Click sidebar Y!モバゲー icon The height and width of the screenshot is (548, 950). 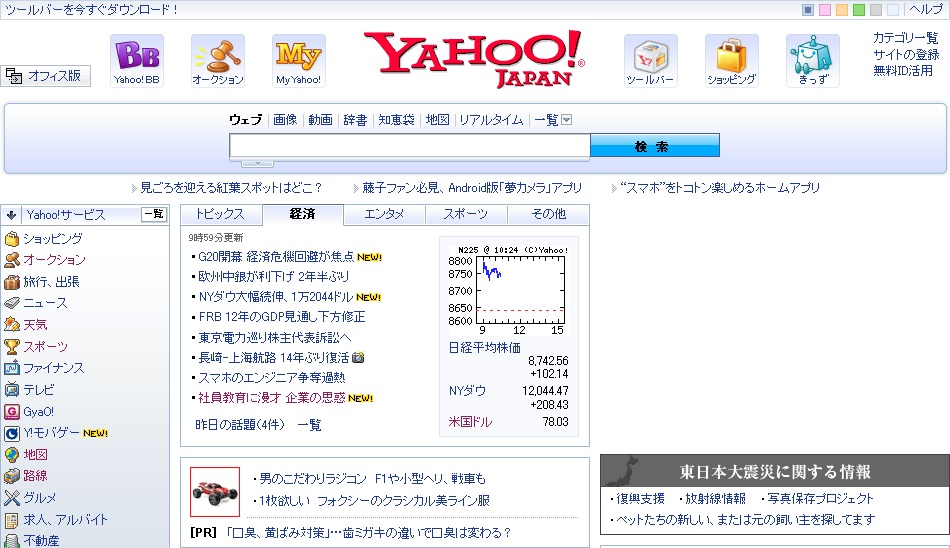pos(12,433)
